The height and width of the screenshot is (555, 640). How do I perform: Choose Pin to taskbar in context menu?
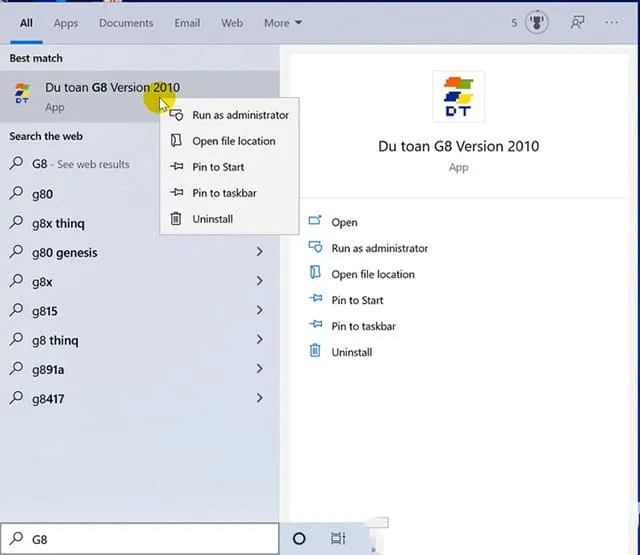229,193
